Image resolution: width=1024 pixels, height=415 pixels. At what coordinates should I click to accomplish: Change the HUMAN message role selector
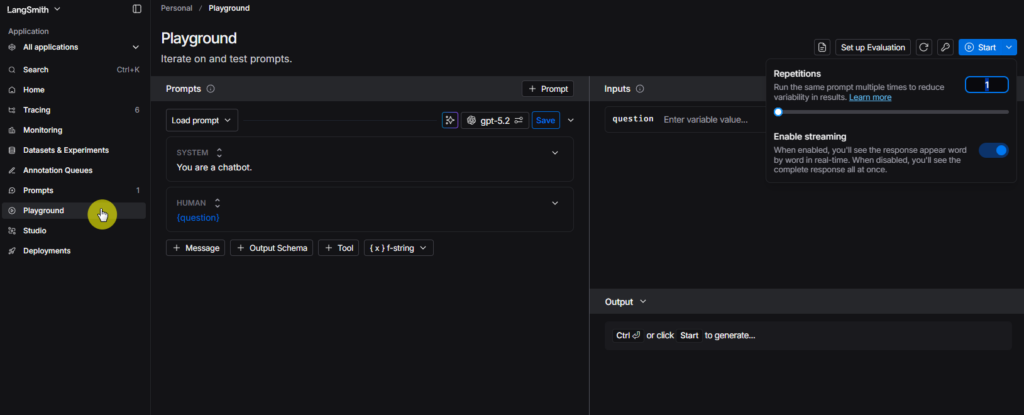tap(217, 203)
